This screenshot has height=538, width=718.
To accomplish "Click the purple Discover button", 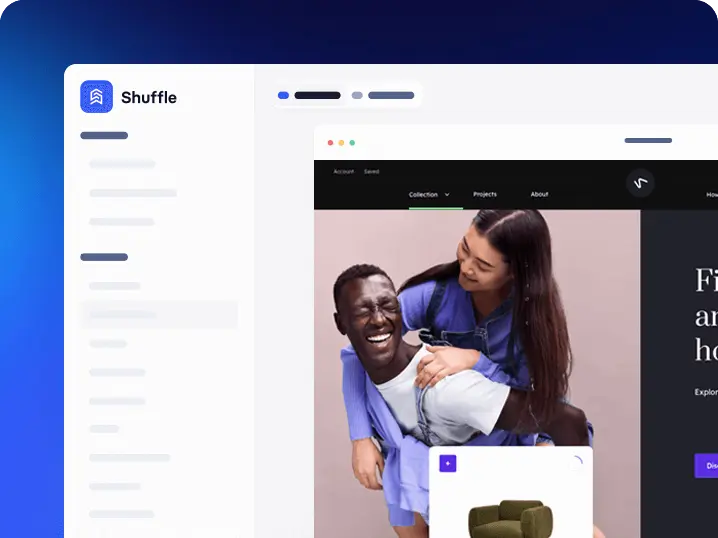I will (x=706, y=465).
